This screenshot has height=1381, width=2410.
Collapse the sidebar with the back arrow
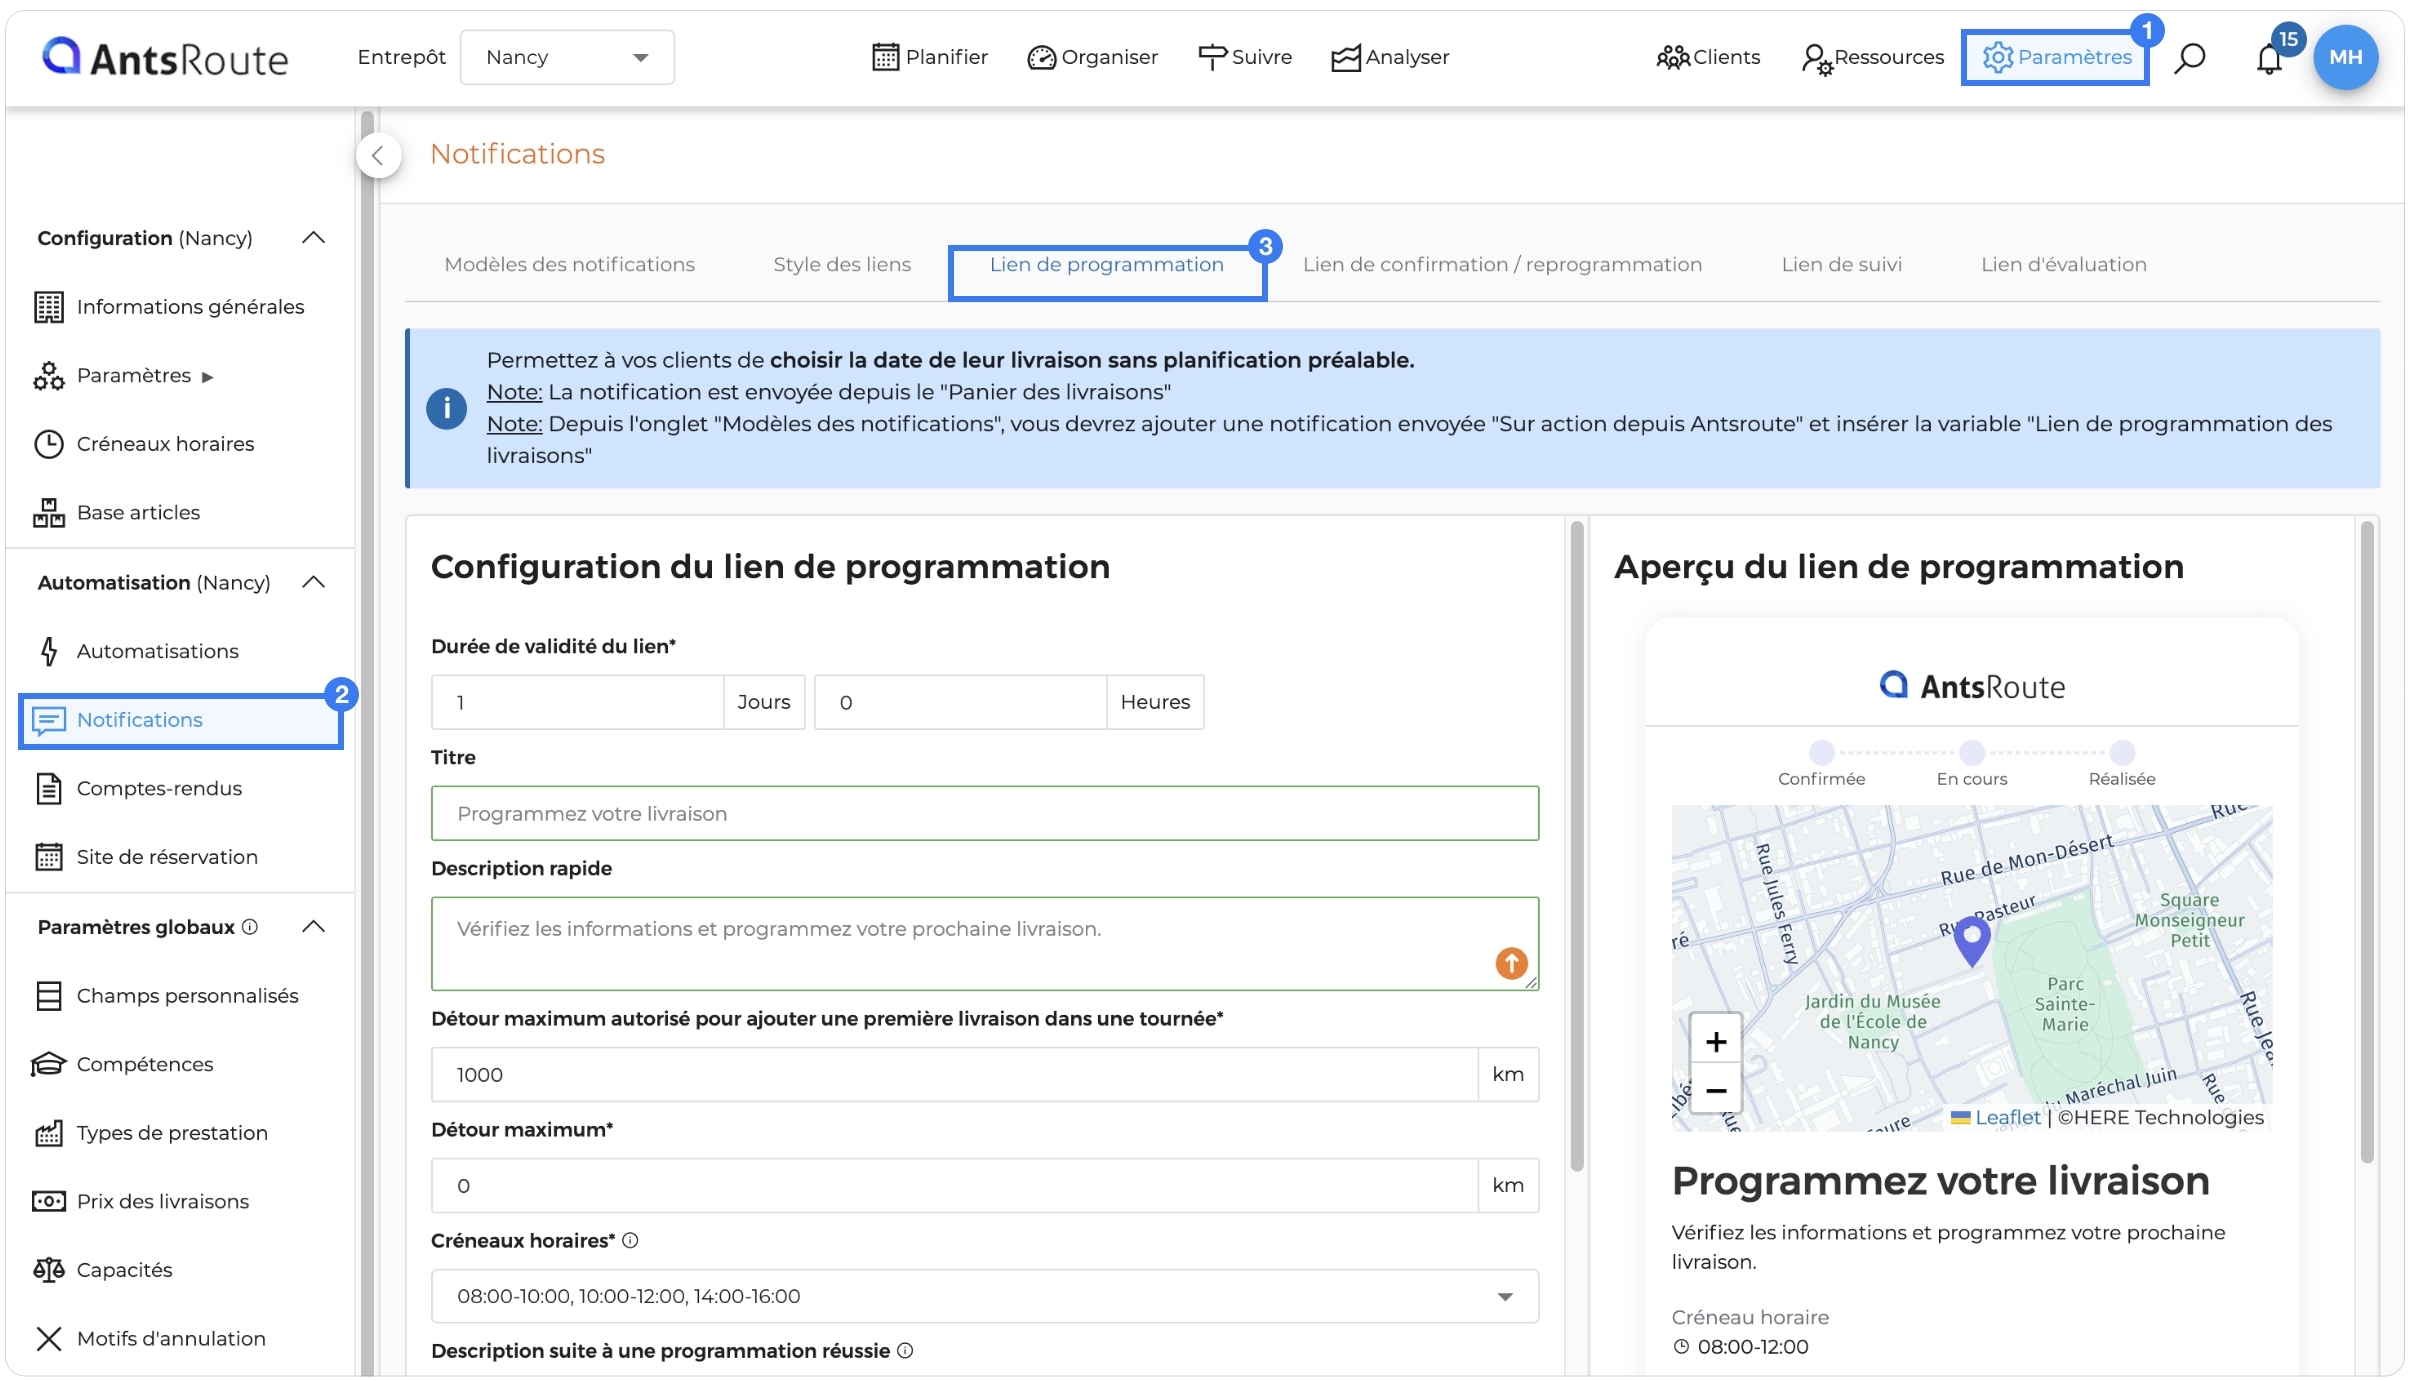(x=378, y=155)
